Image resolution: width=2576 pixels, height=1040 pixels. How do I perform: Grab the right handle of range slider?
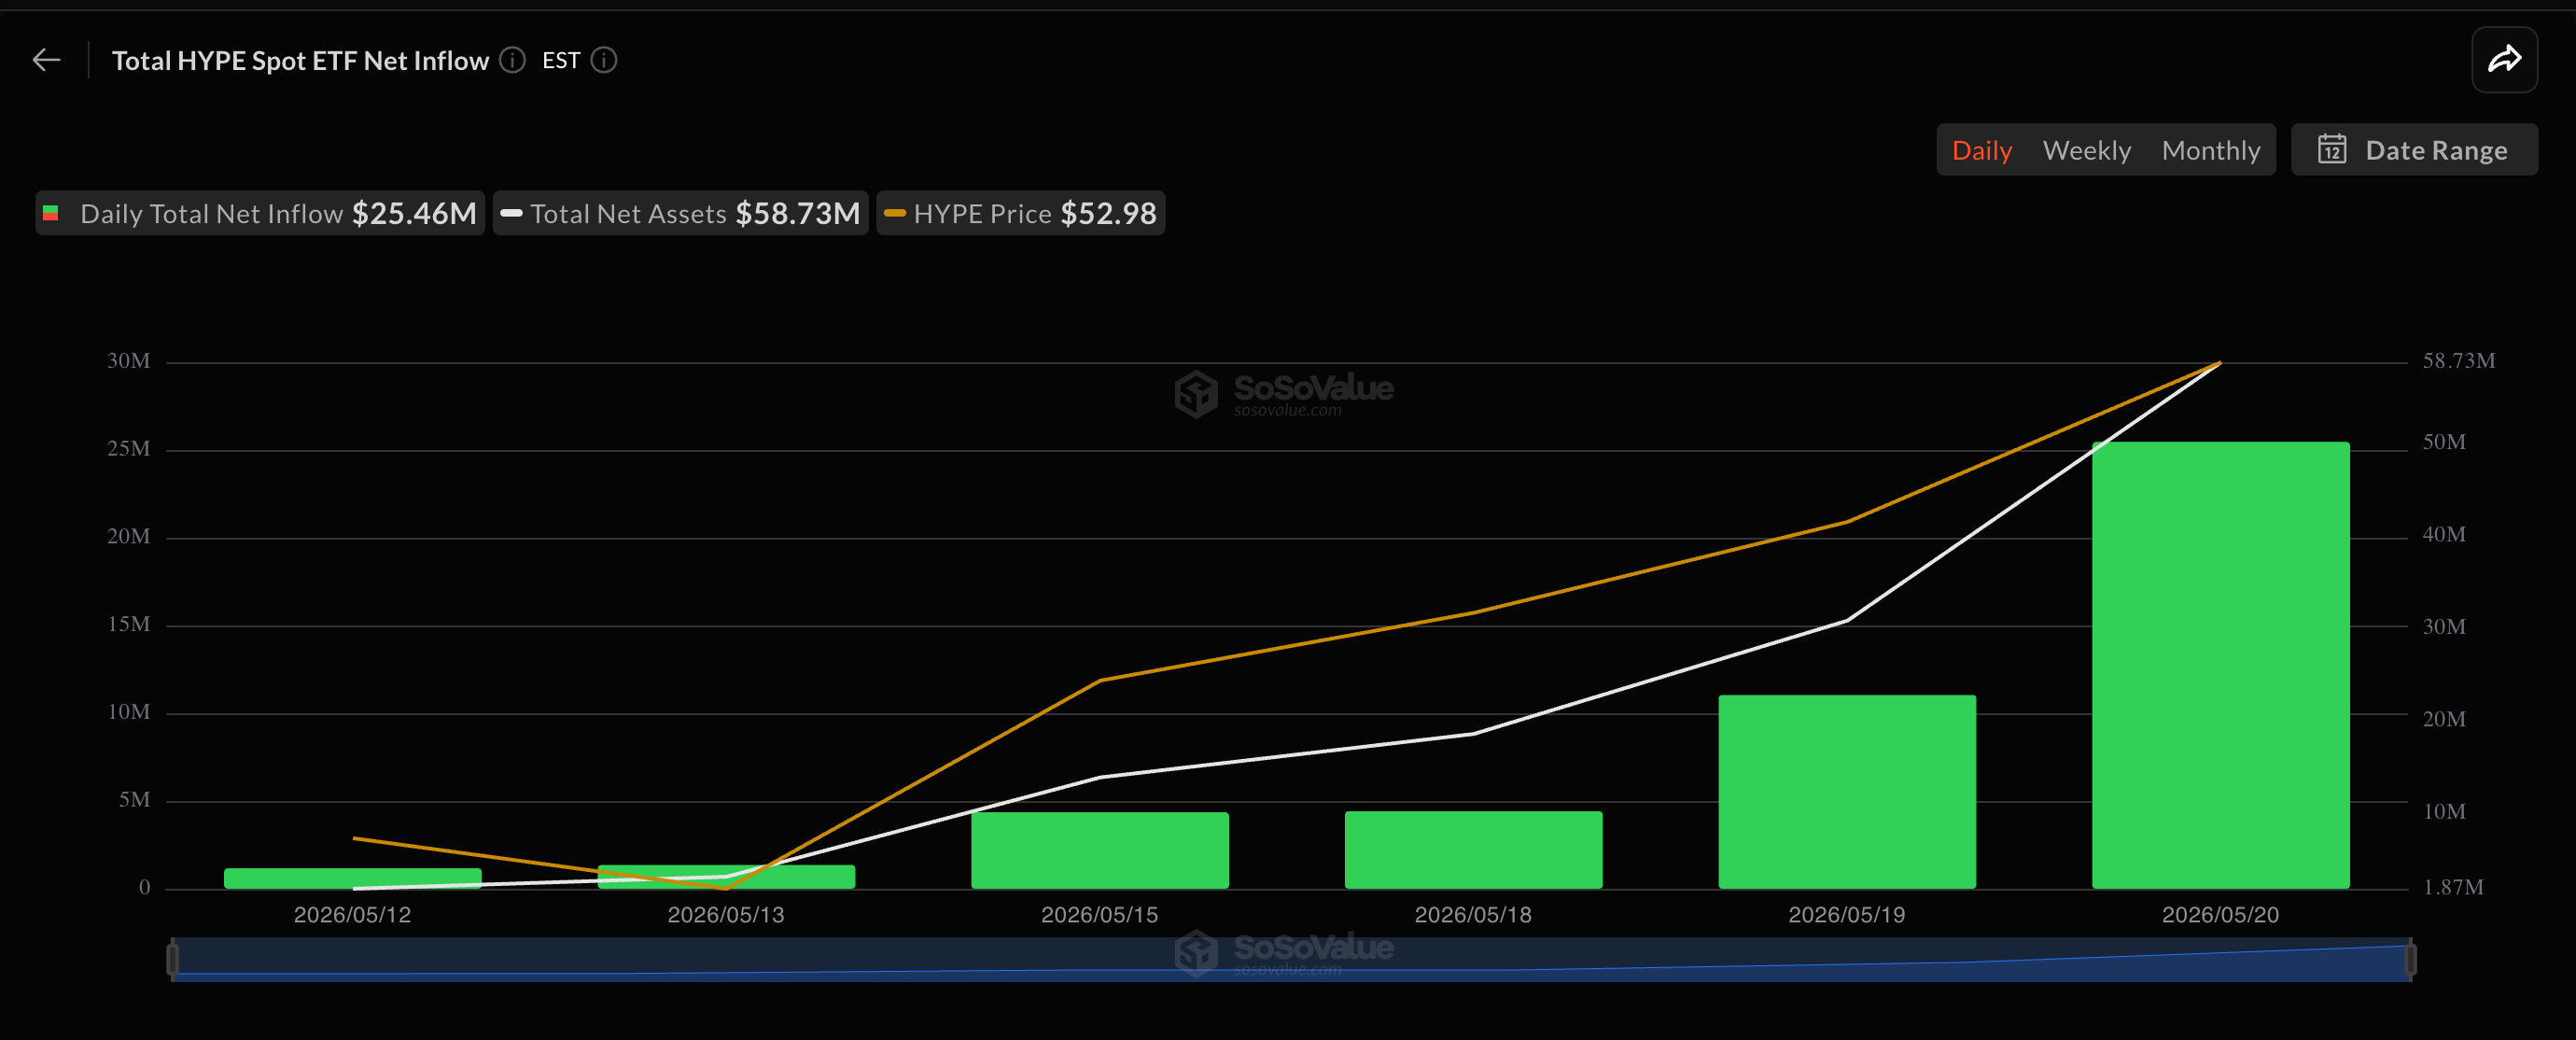click(x=2410, y=960)
